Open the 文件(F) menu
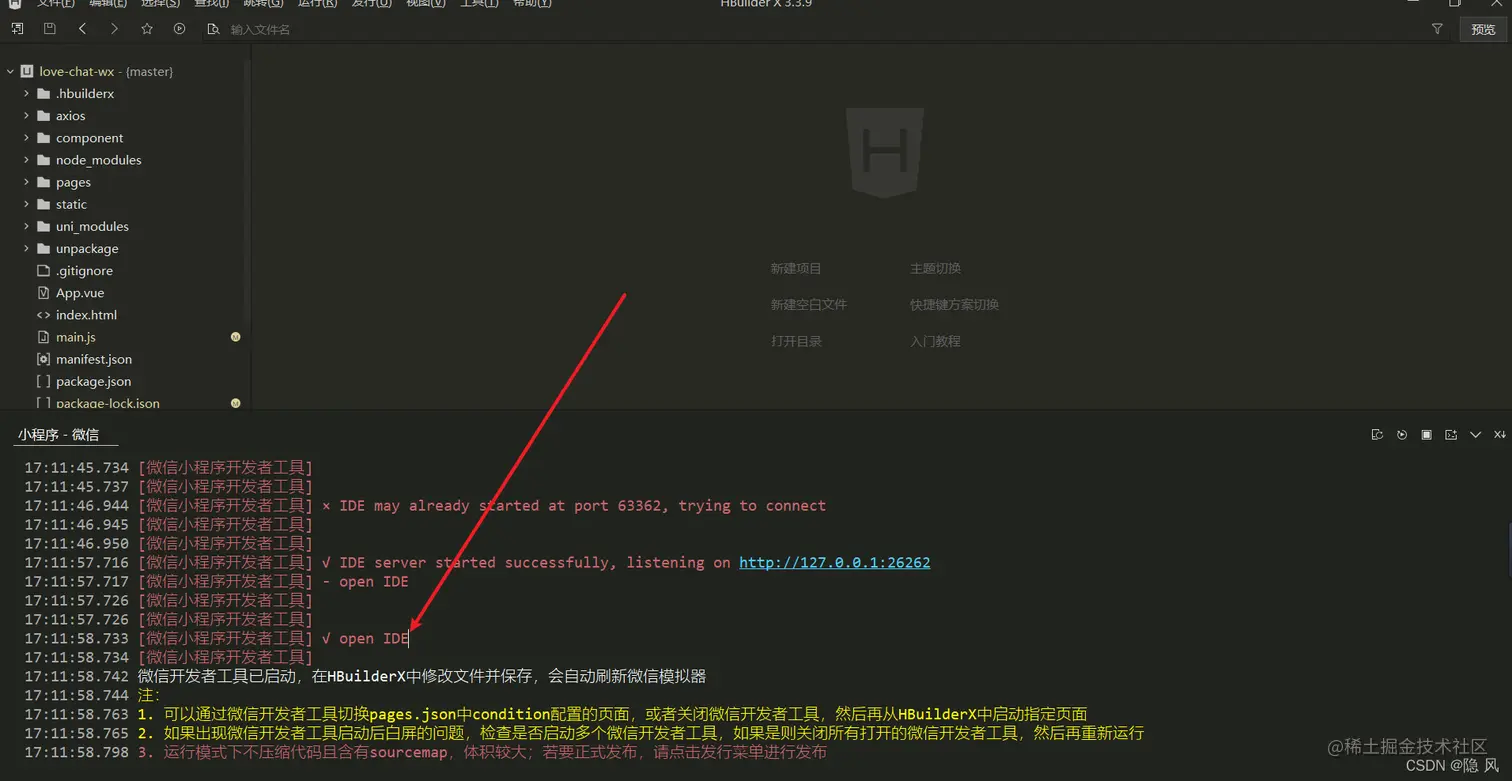The image size is (1512, 781). [55, 3]
